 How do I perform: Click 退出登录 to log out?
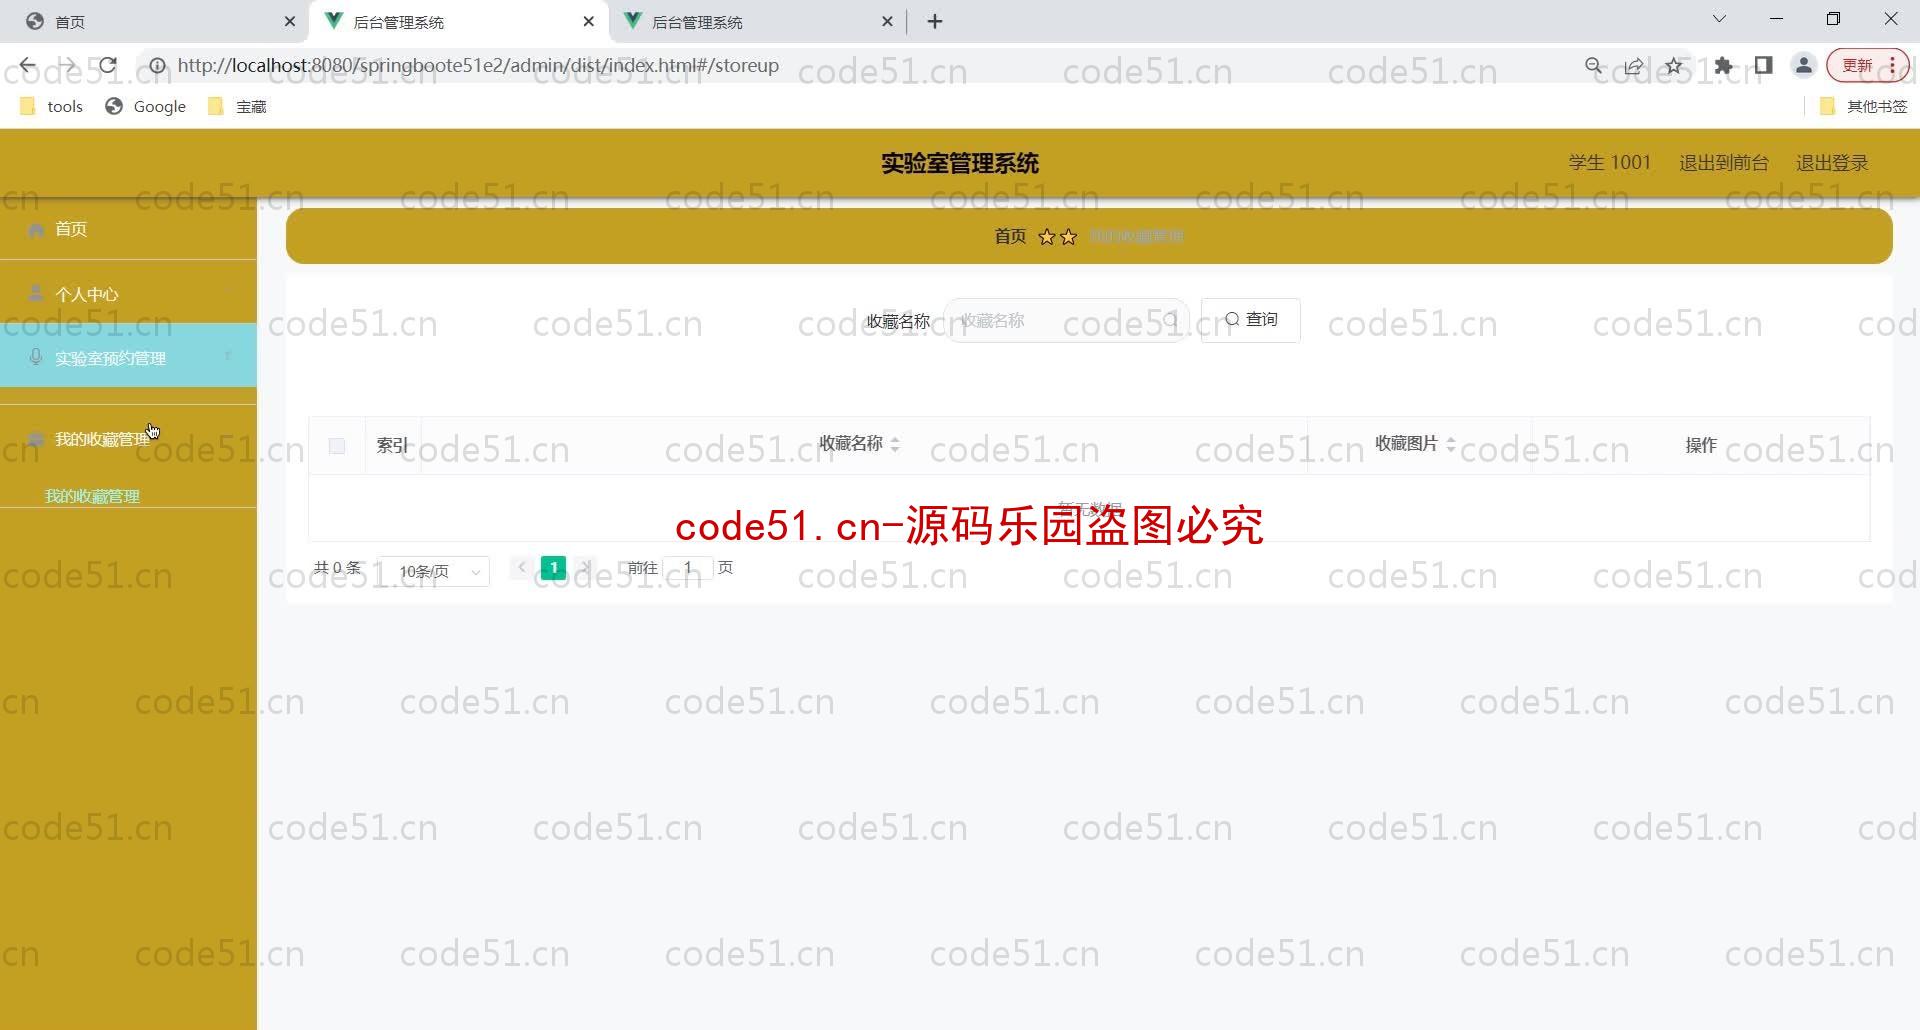tap(1832, 162)
